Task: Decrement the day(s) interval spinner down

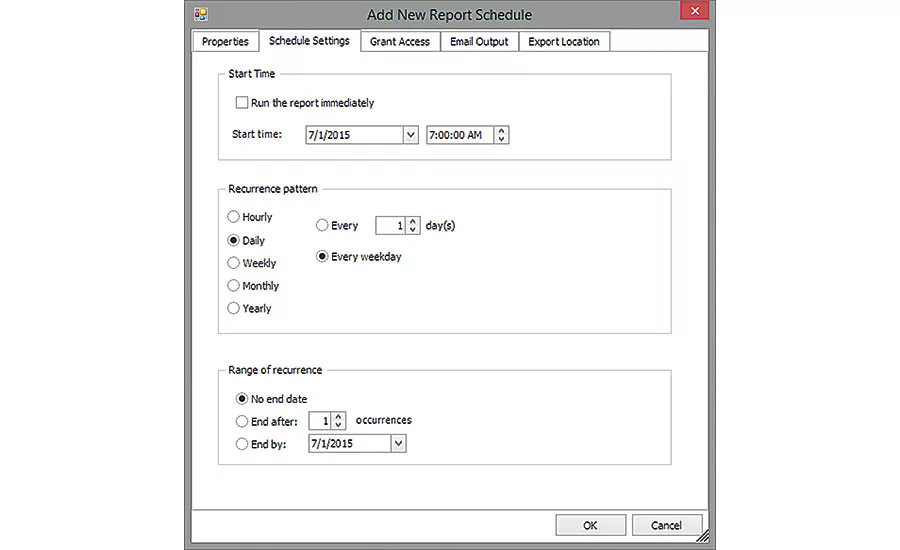Action: [413, 230]
